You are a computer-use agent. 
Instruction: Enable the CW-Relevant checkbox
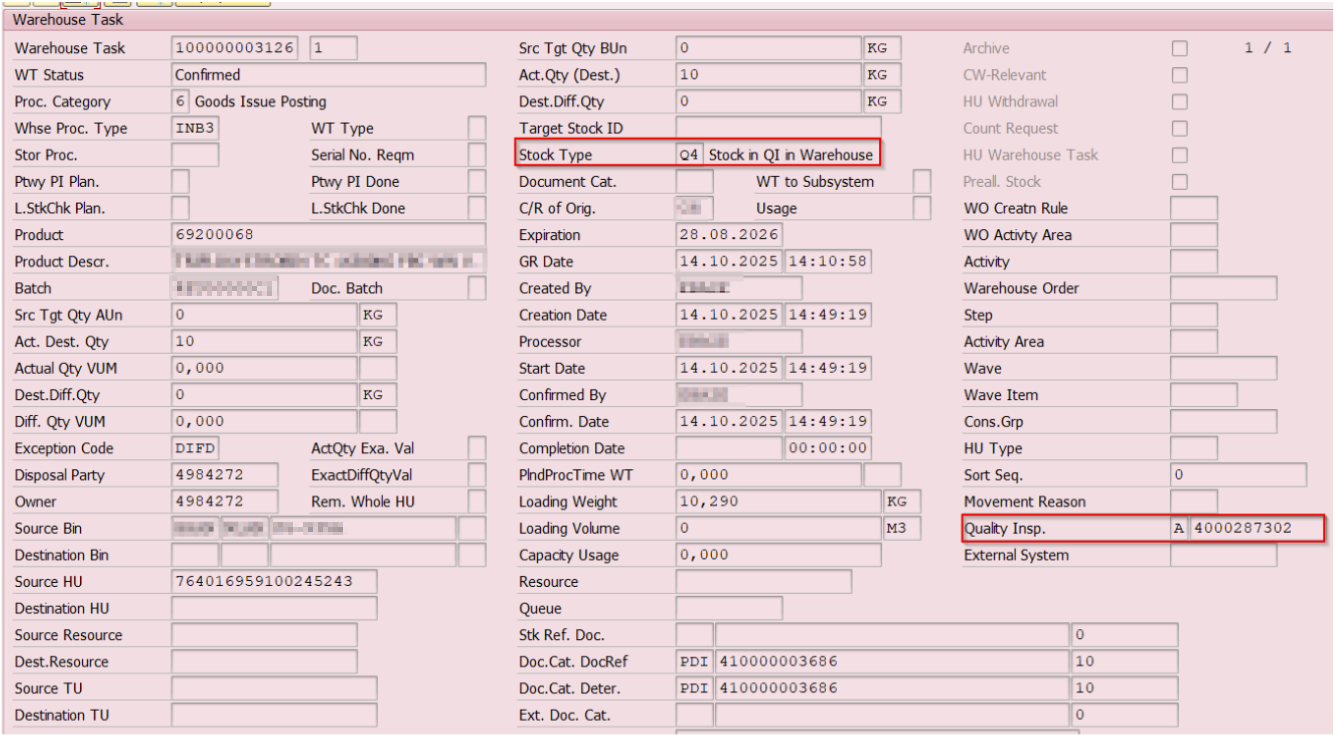click(x=1180, y=76)
